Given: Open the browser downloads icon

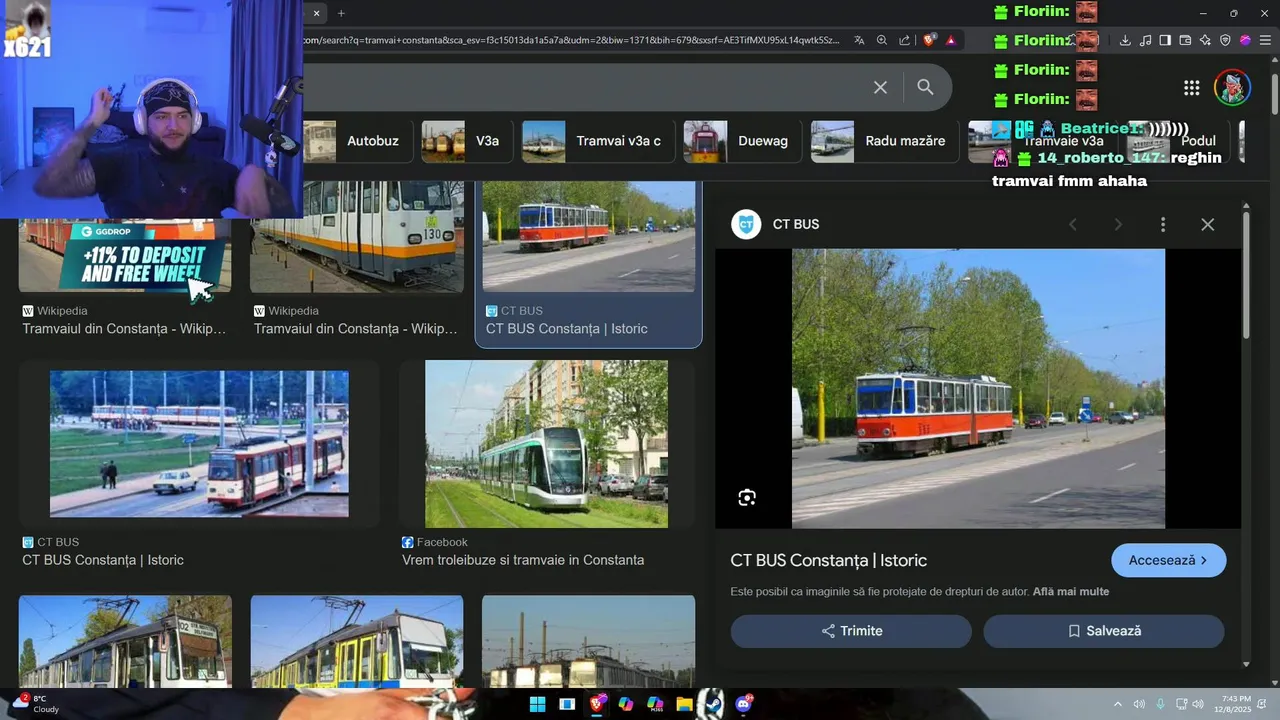Looking at the screenshot, I should coord(1125,40).
